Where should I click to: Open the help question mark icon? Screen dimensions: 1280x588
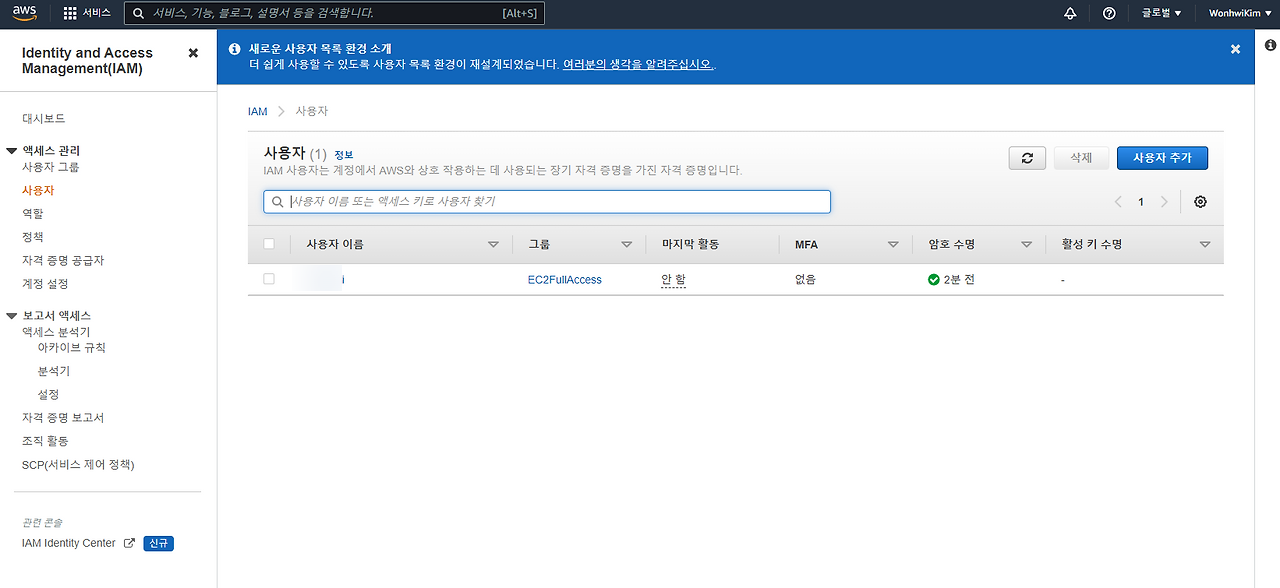[1109, 13]
